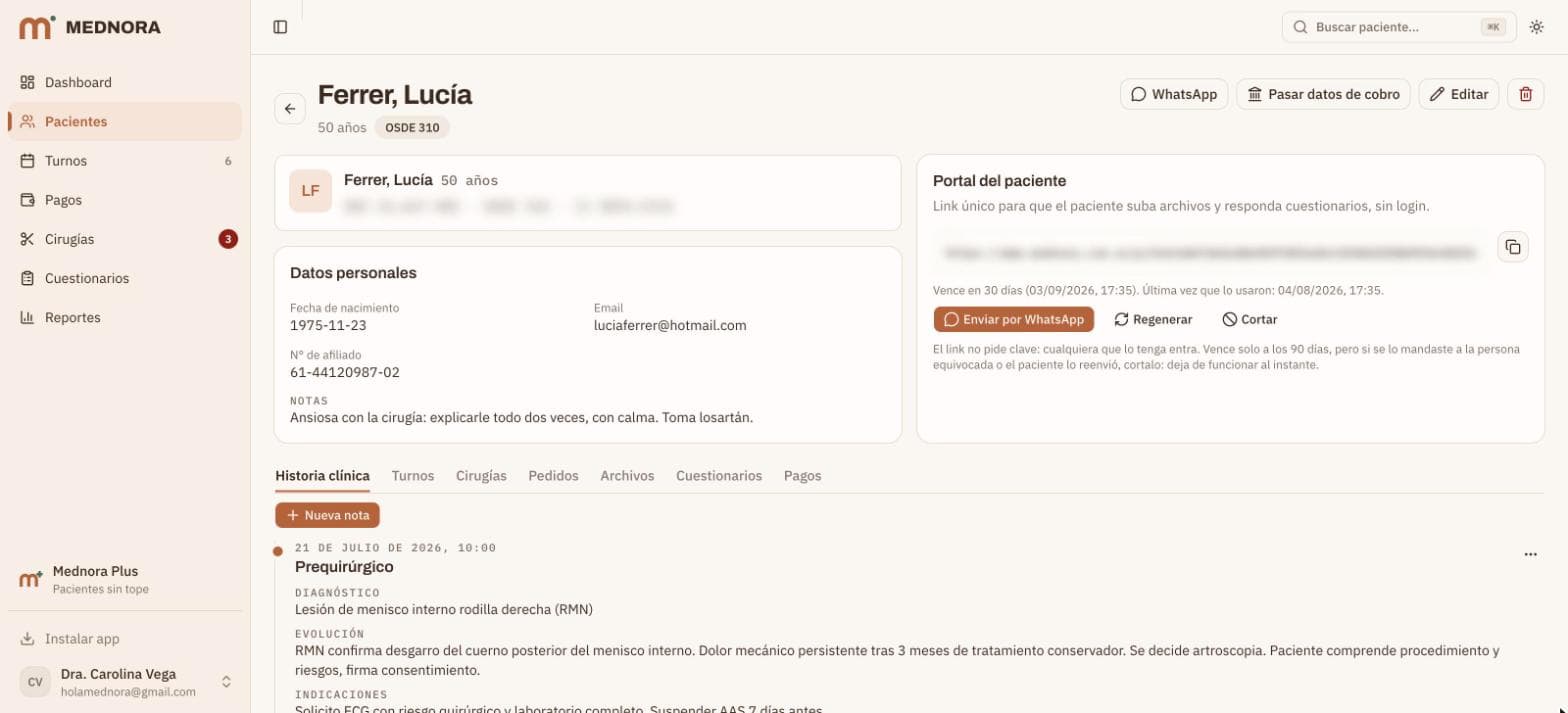The height and width of the screenshot is (713, 1568).
Task: Toggle the light/dark theme sun icon
Action: [x=1537, y=27]
